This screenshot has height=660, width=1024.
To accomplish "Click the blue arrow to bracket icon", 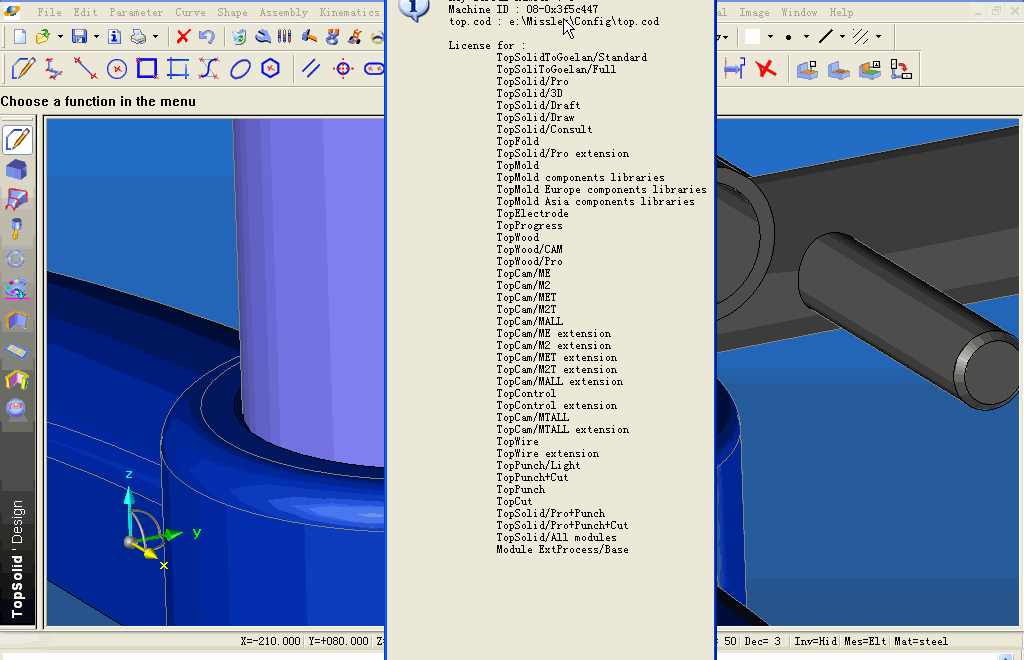I will [x=734, y=69].
